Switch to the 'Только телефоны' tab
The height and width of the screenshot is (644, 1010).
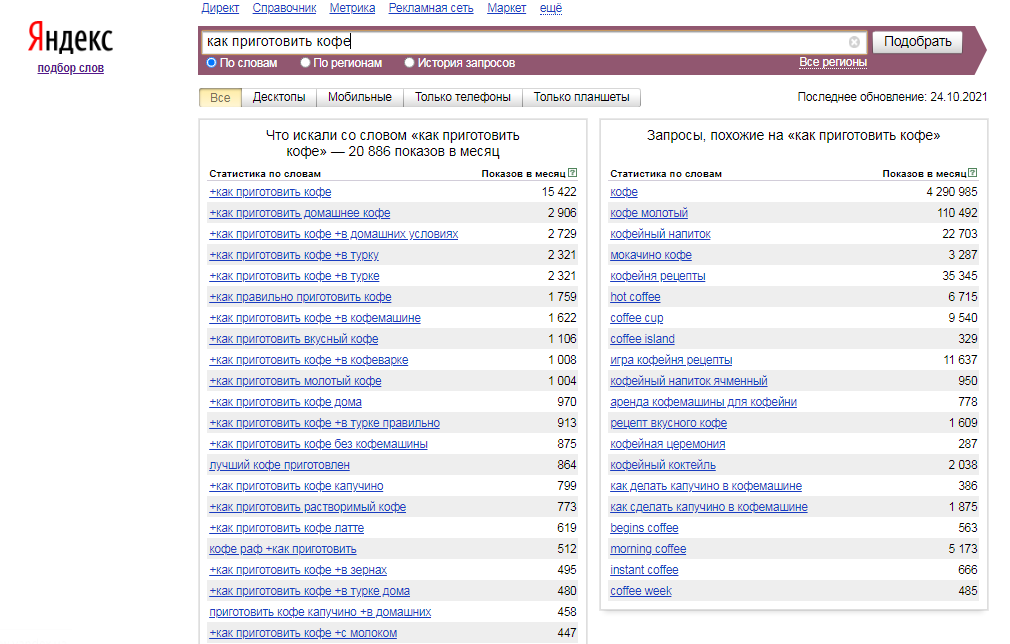click(x=462, y=97)
